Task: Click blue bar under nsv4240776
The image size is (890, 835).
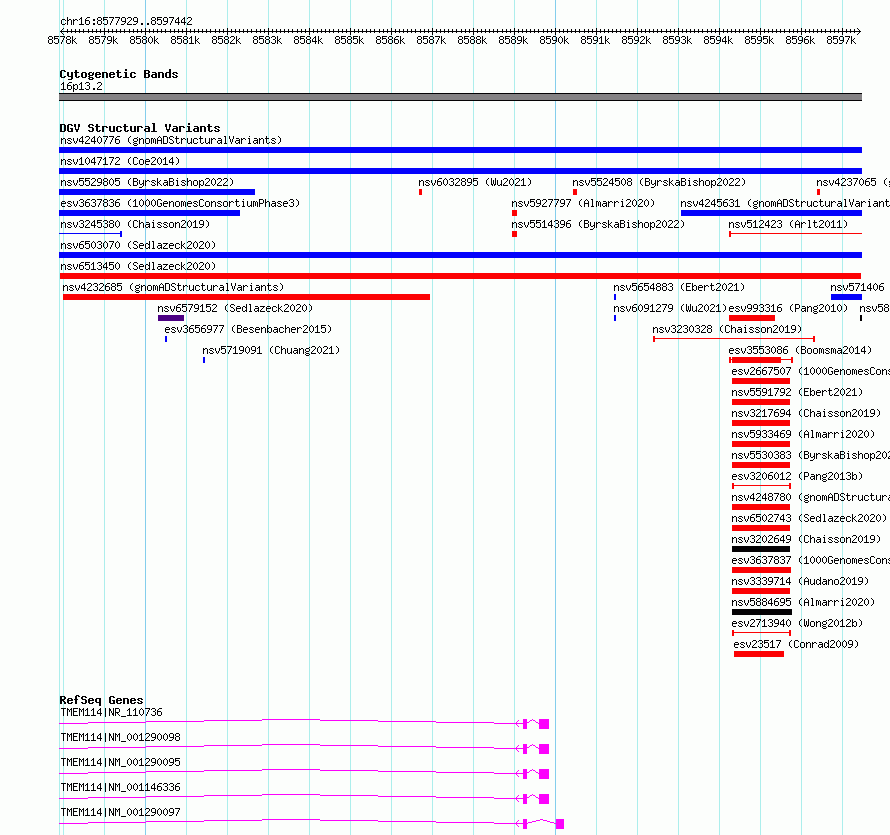Action: 460,150
